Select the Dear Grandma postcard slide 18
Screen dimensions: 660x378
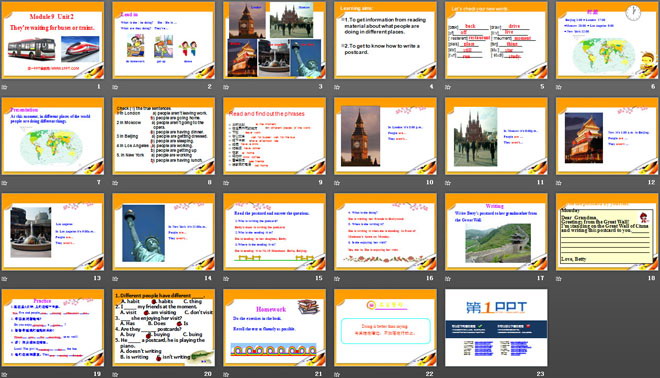click(x=607, y=232)
